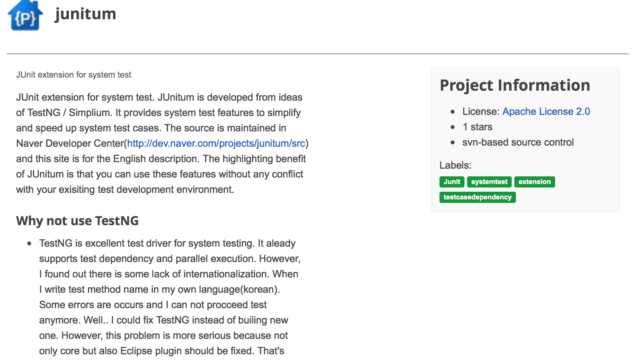Click the junitum project title
This screenshot has width=640, height=360.
click(x=85, y=14)
